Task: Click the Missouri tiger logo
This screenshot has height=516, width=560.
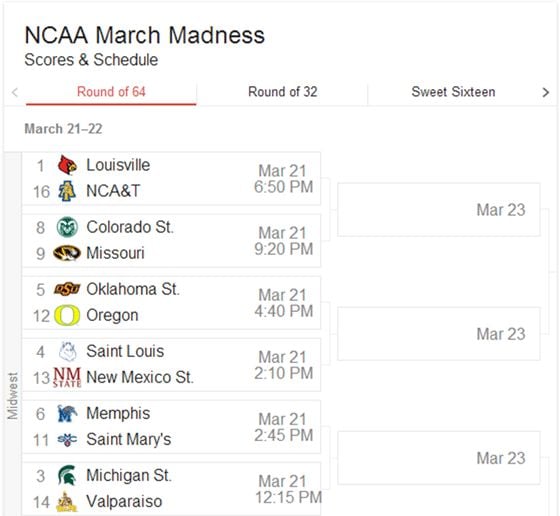Action: tap(67, 253)
